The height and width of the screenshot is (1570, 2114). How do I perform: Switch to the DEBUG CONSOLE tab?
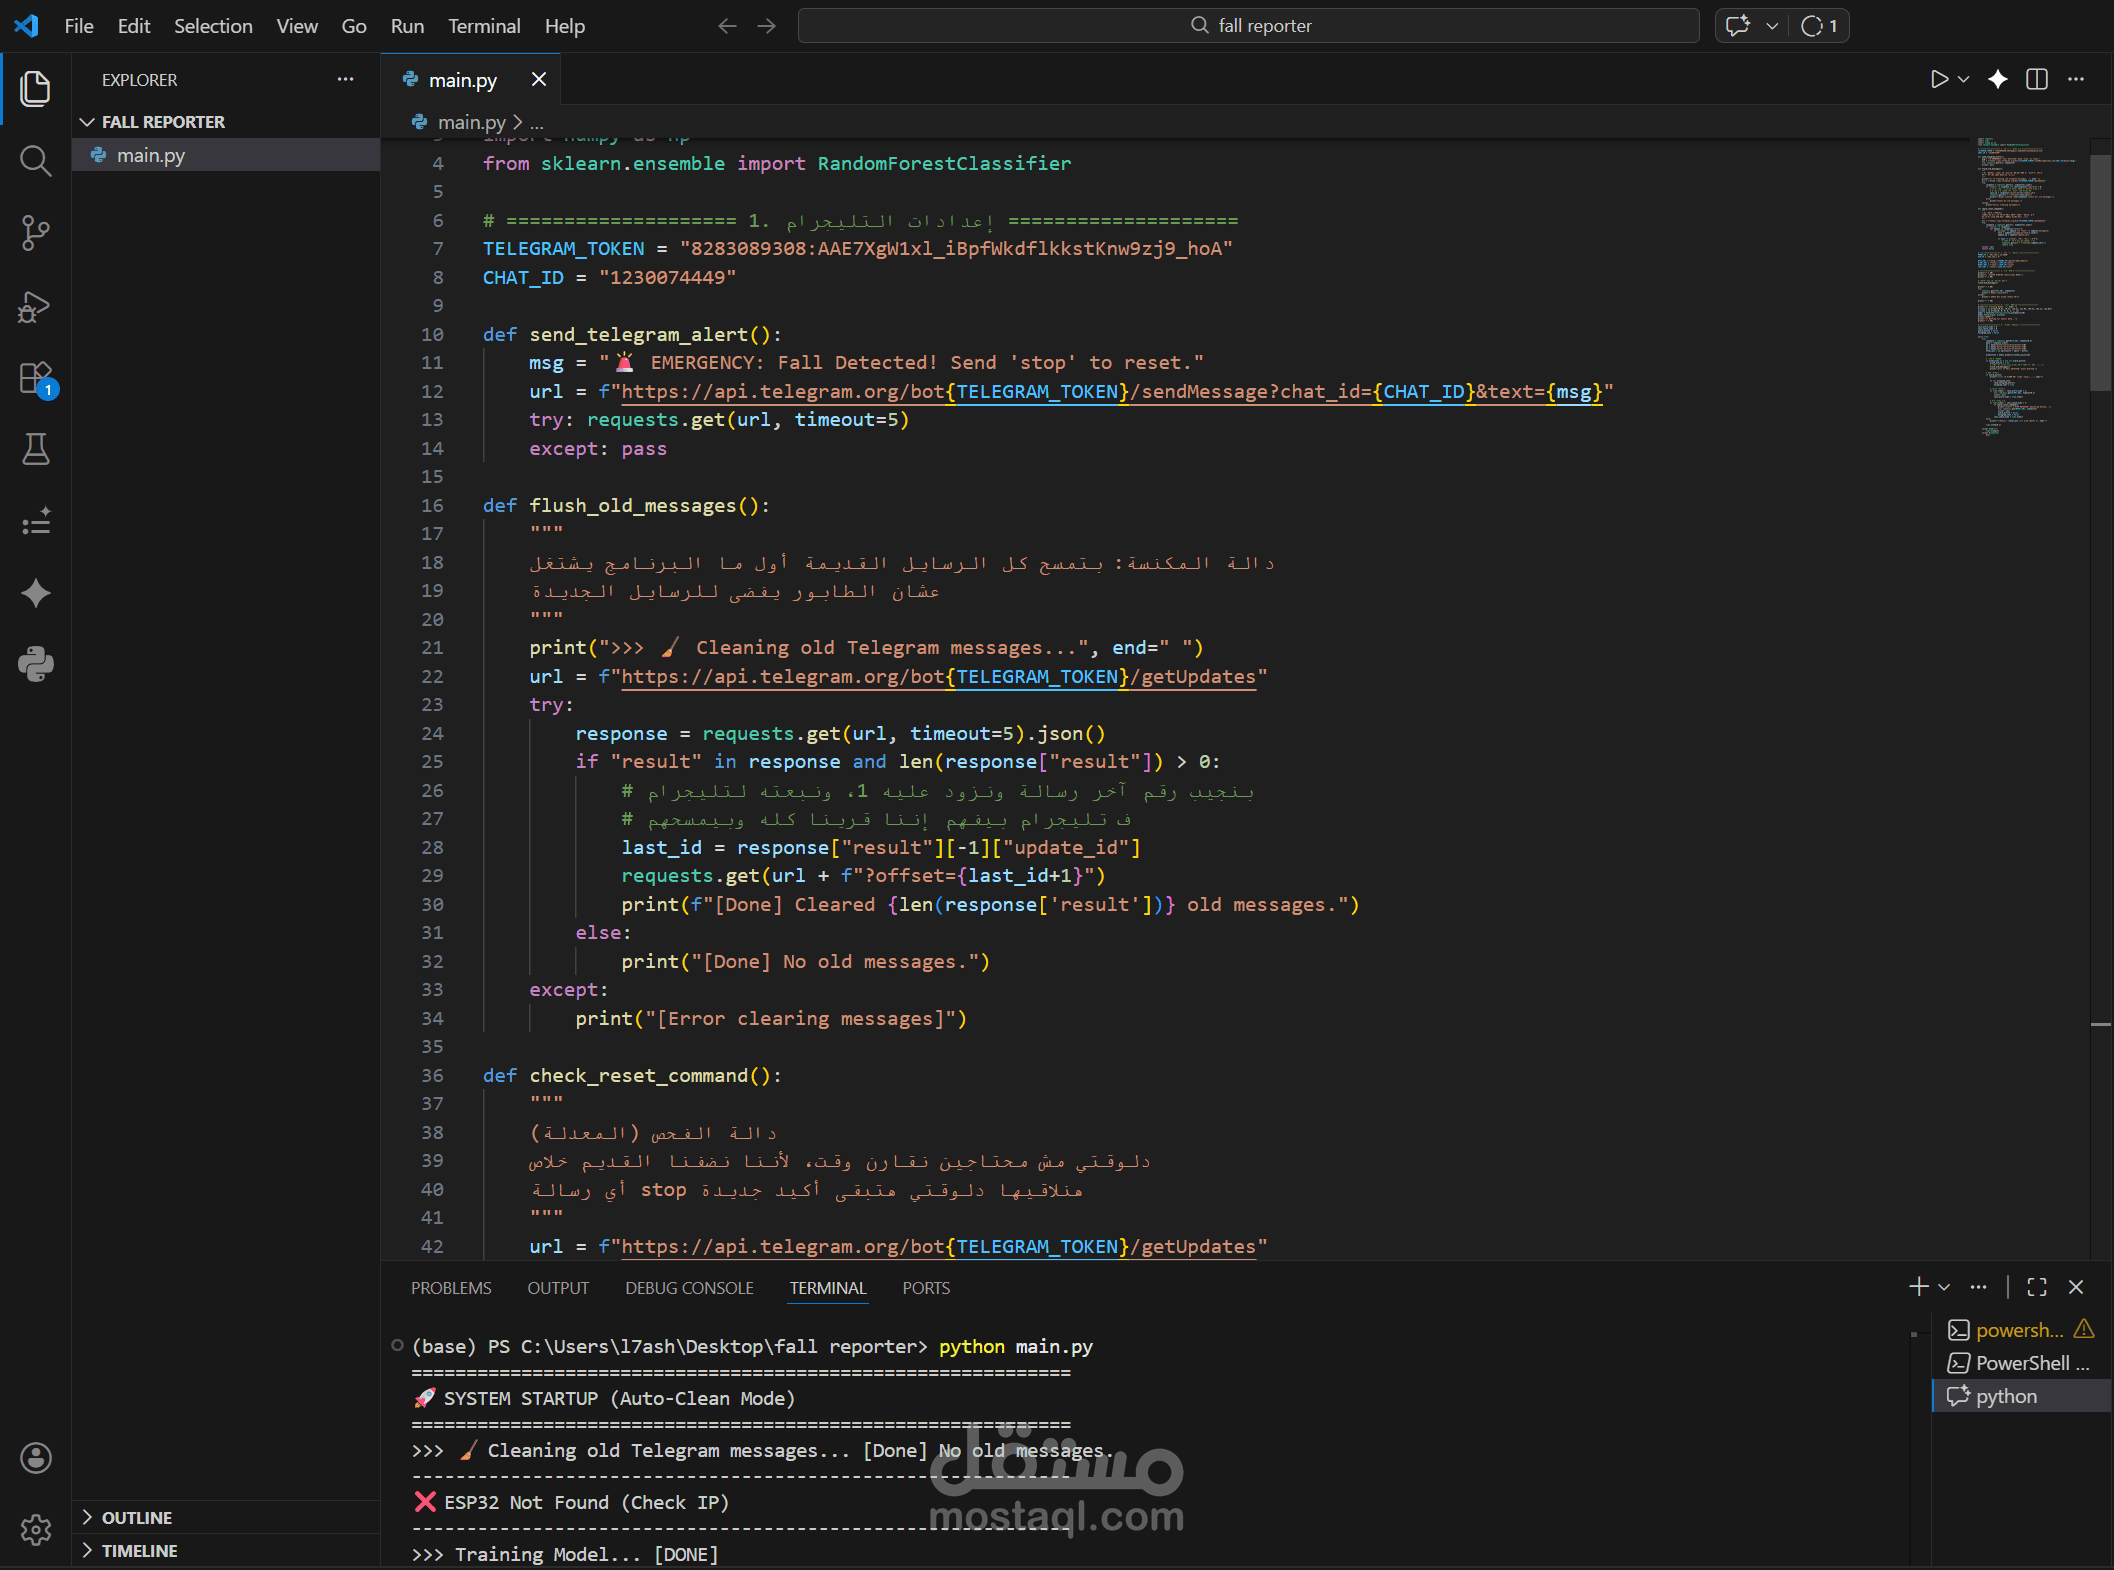[689, 1288]
